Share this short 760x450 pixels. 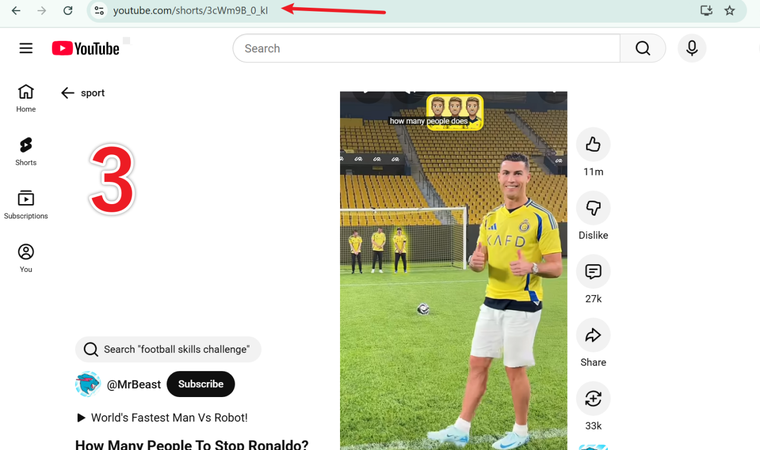(593, 335)
